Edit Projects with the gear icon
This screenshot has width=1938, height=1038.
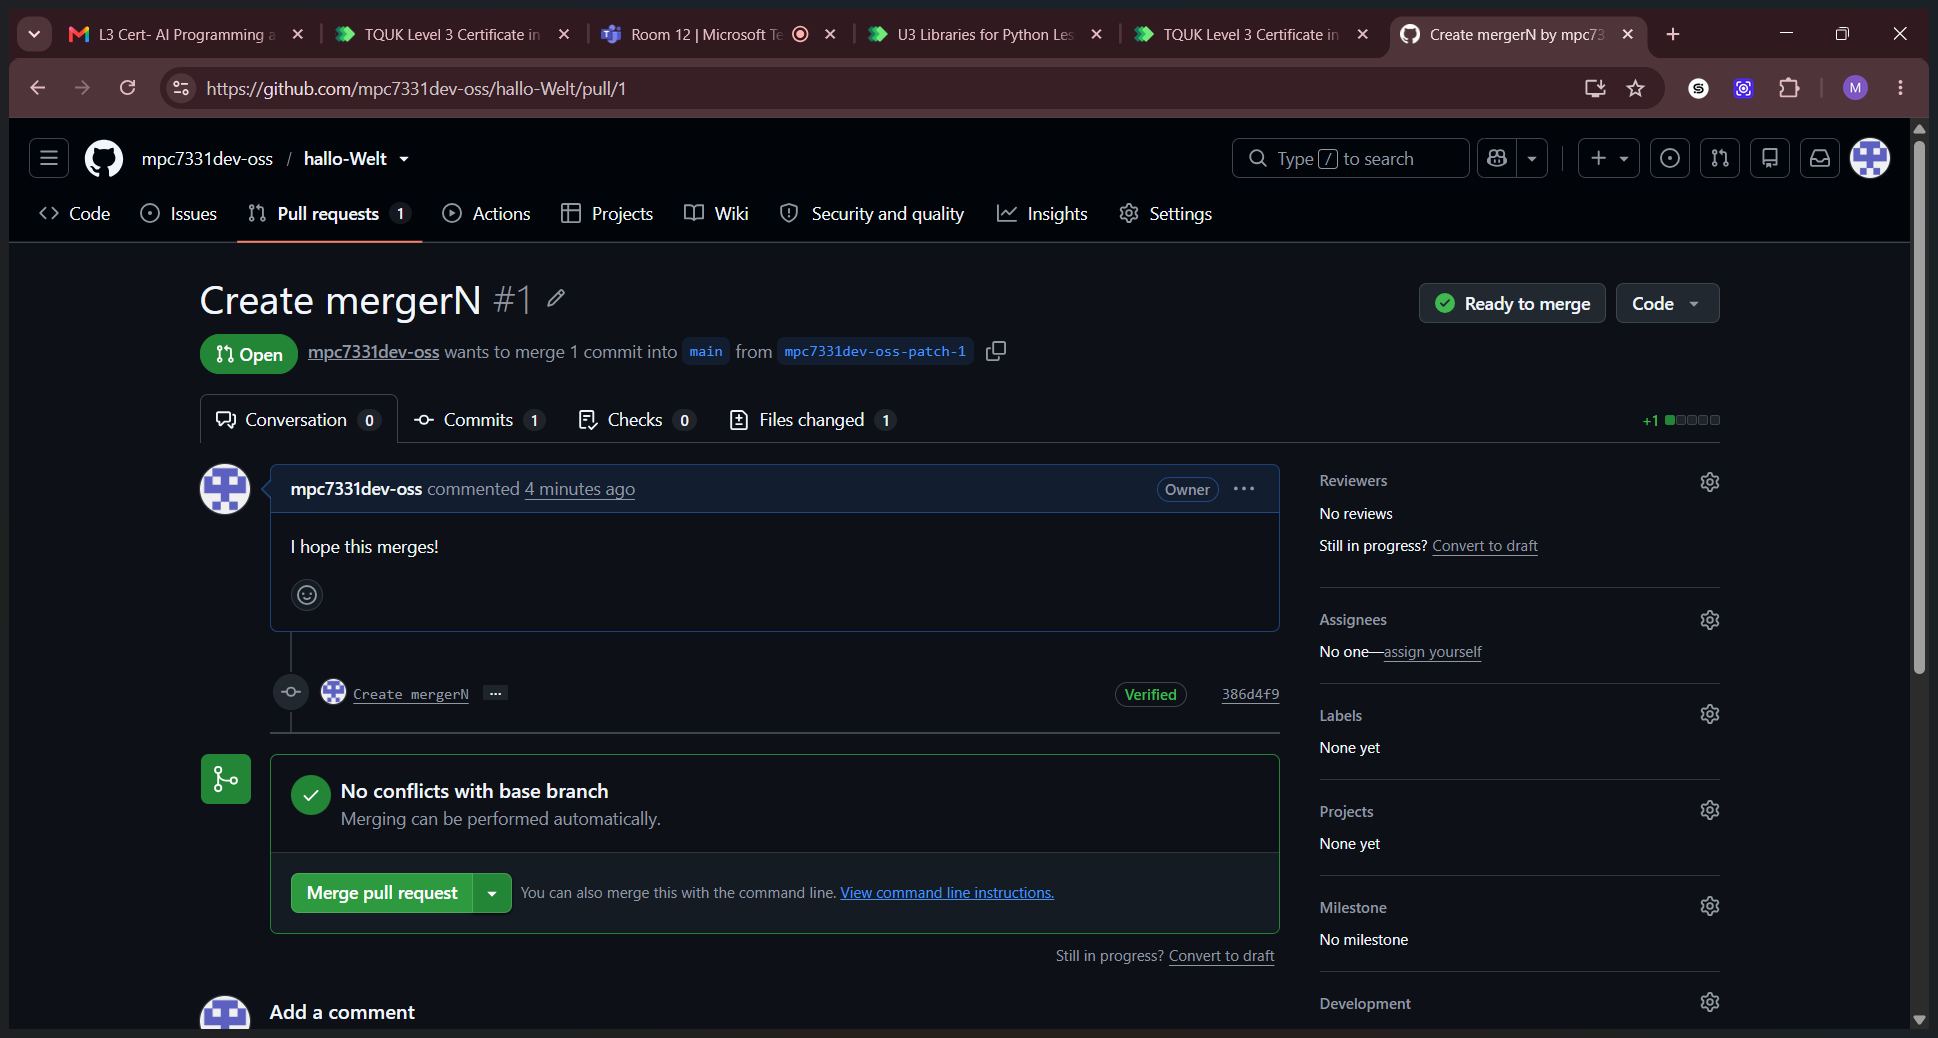[1710, 810]
